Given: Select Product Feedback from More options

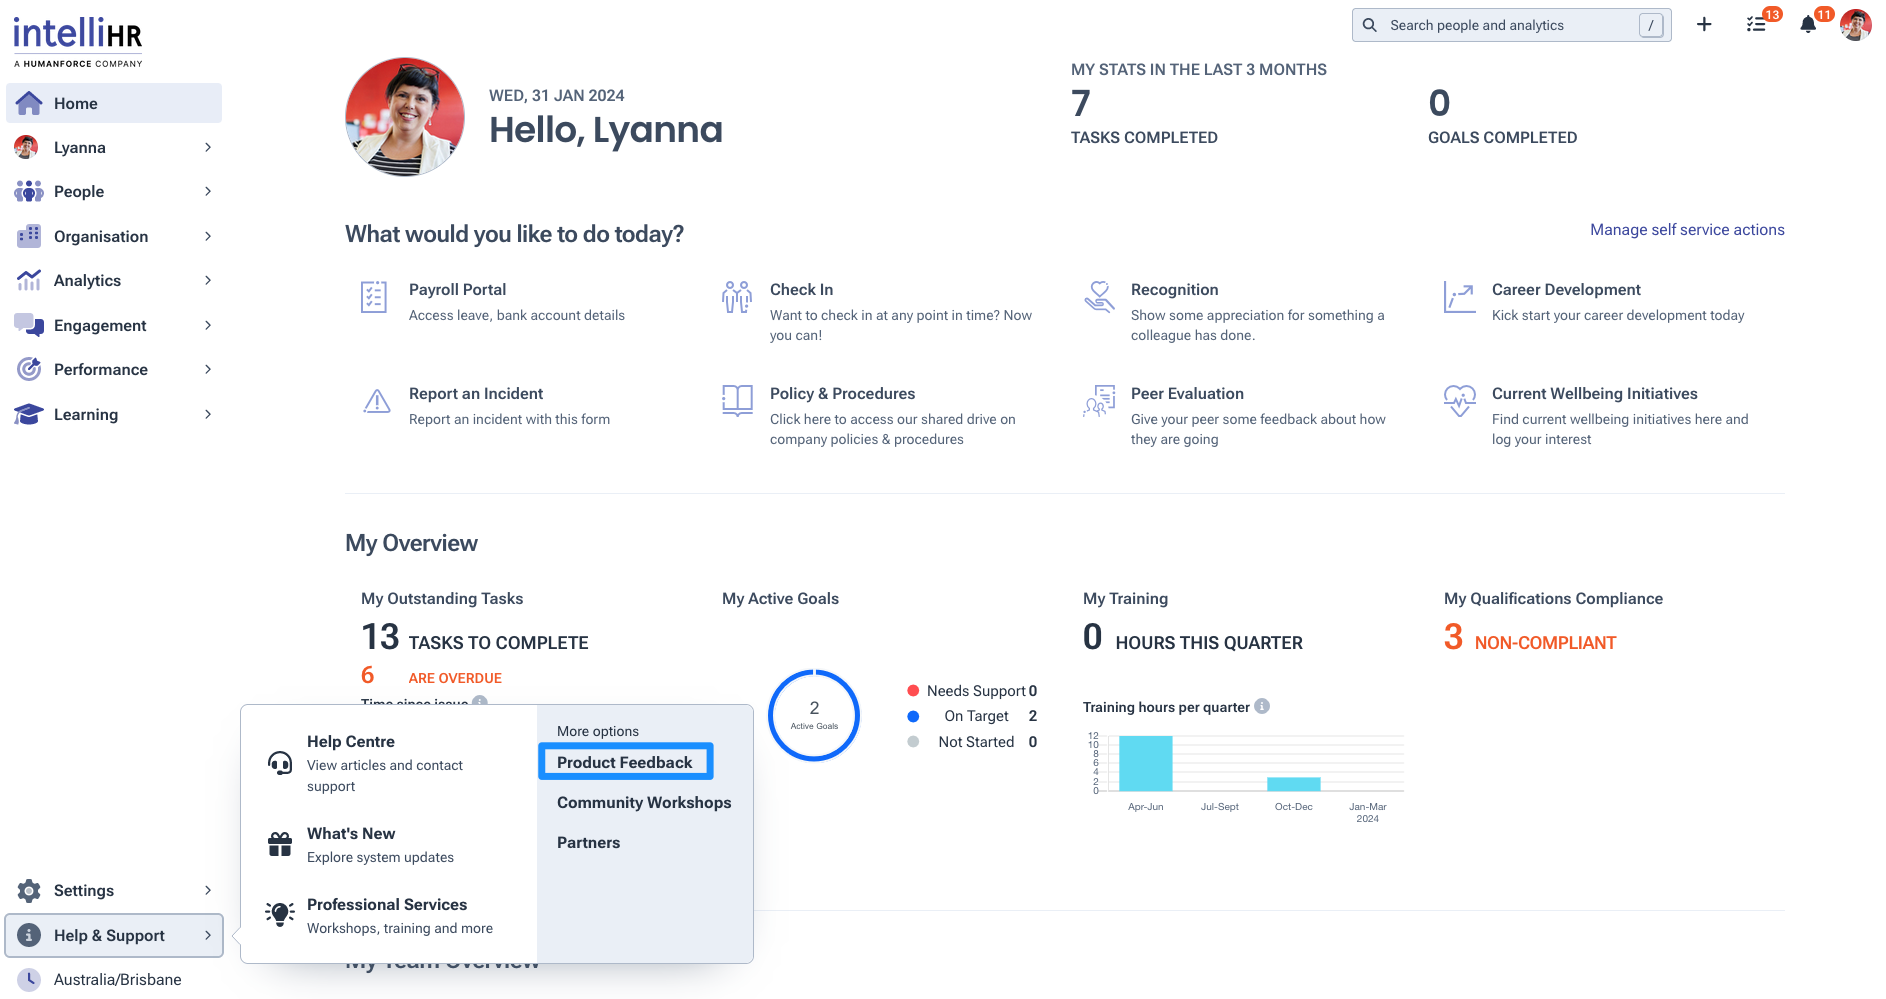Looking at the screenshot, I should pos(625,762).
